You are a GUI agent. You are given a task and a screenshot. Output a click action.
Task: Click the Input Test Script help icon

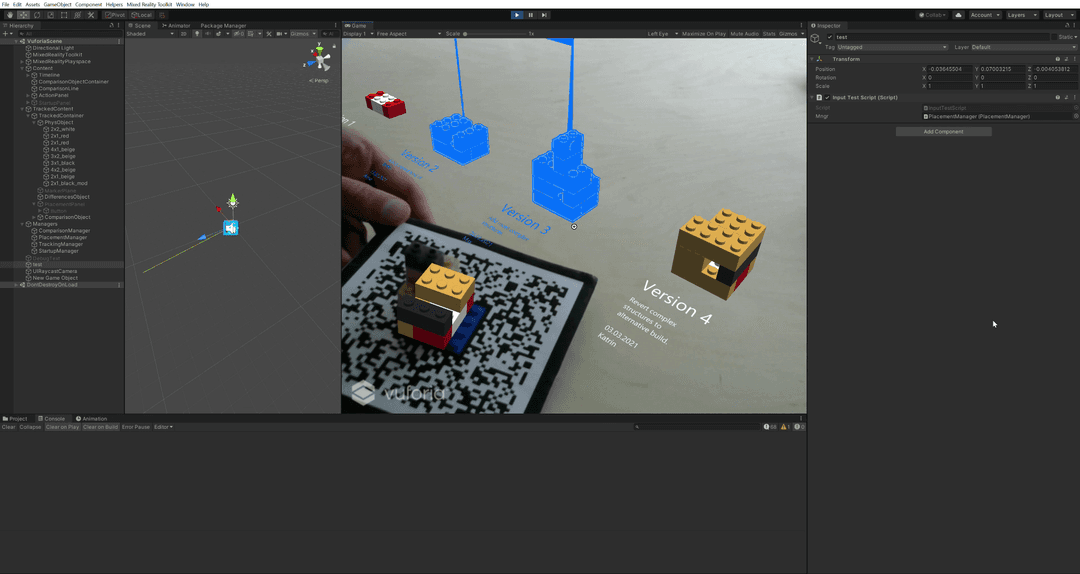(x=1057, y=97)
